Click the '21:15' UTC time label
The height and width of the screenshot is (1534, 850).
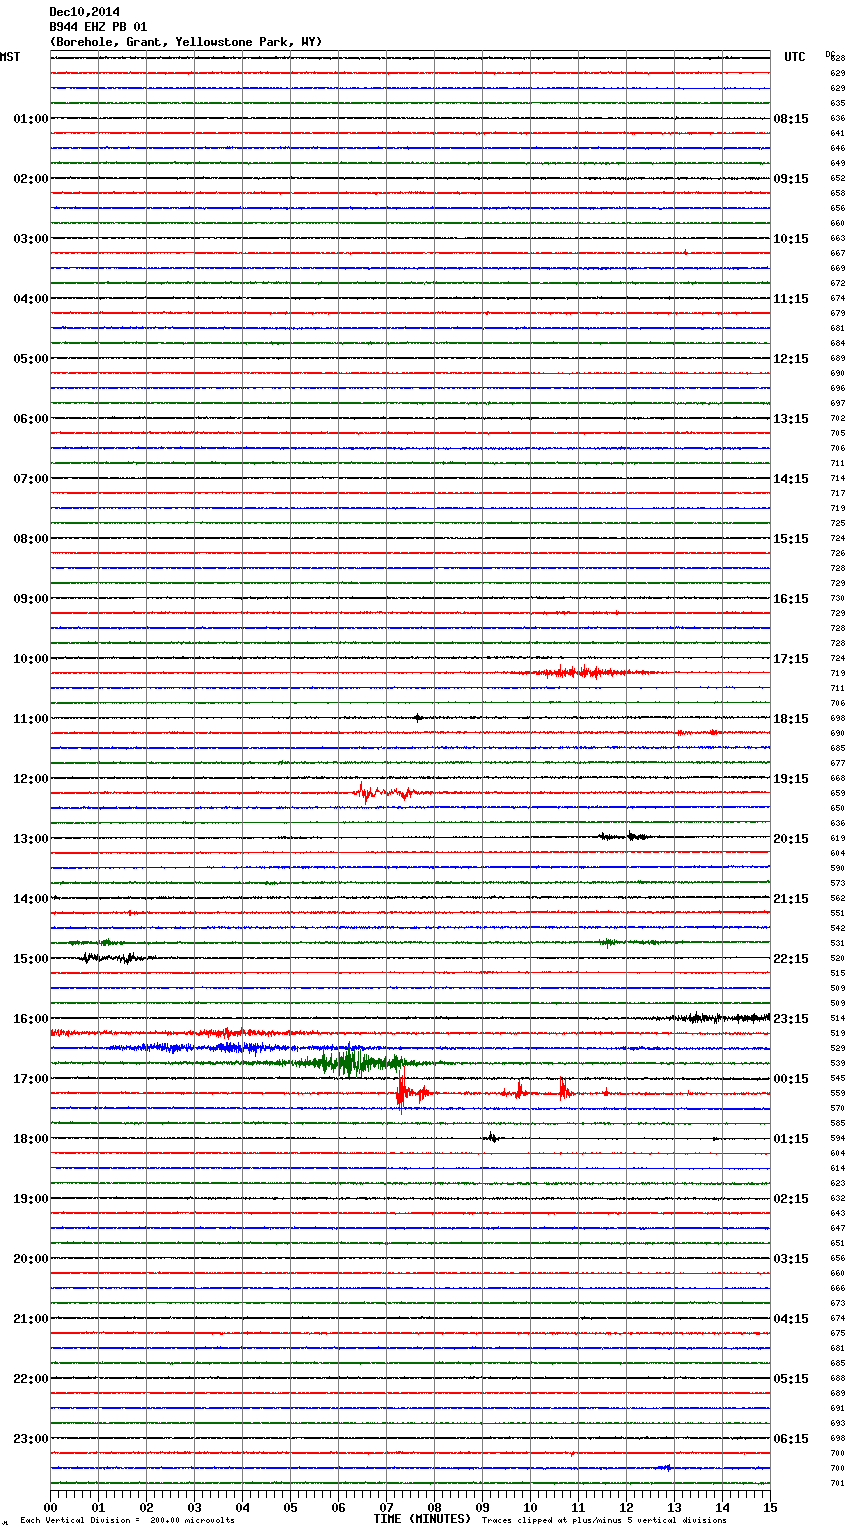[x=791, y=899]
